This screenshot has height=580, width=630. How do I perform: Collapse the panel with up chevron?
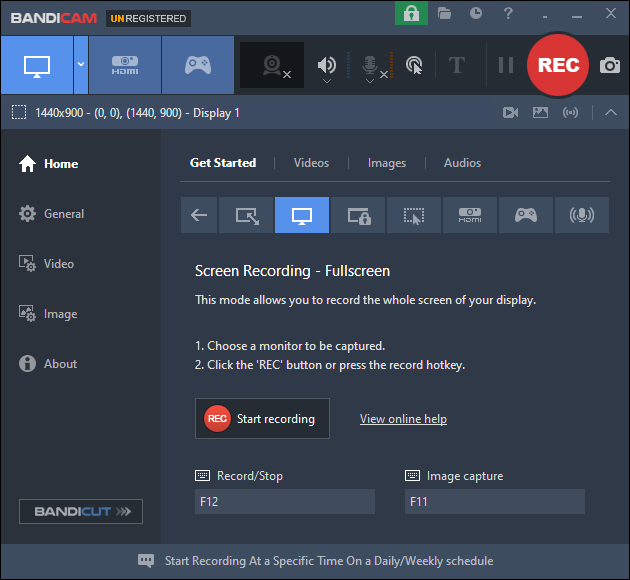coord(611,112)
